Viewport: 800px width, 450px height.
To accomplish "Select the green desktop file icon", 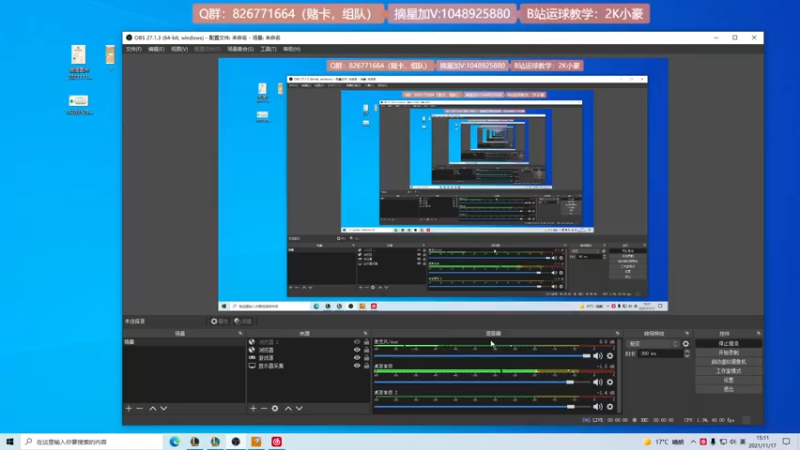I will 79,105.
